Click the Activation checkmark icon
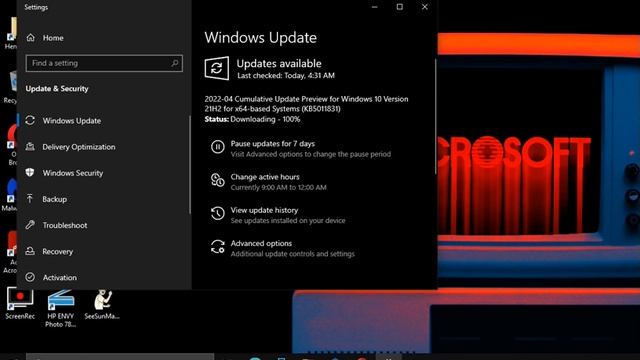 click(30, 277)
